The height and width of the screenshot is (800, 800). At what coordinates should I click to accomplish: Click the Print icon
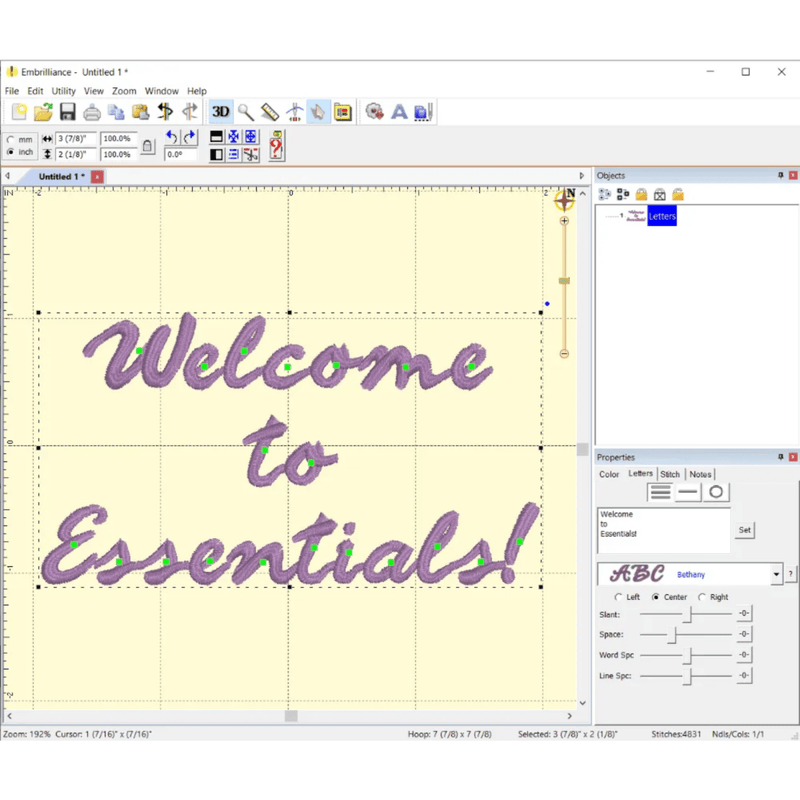(92, 112)
